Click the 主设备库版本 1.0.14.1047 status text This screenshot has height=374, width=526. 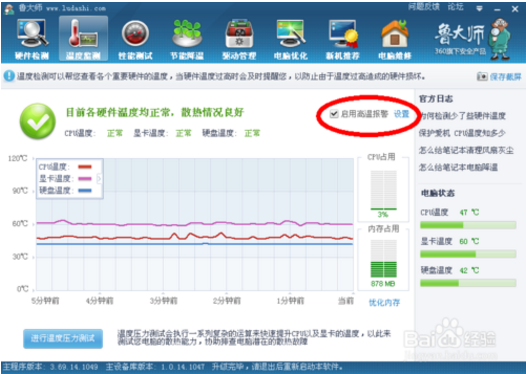[x=155, y=367]
